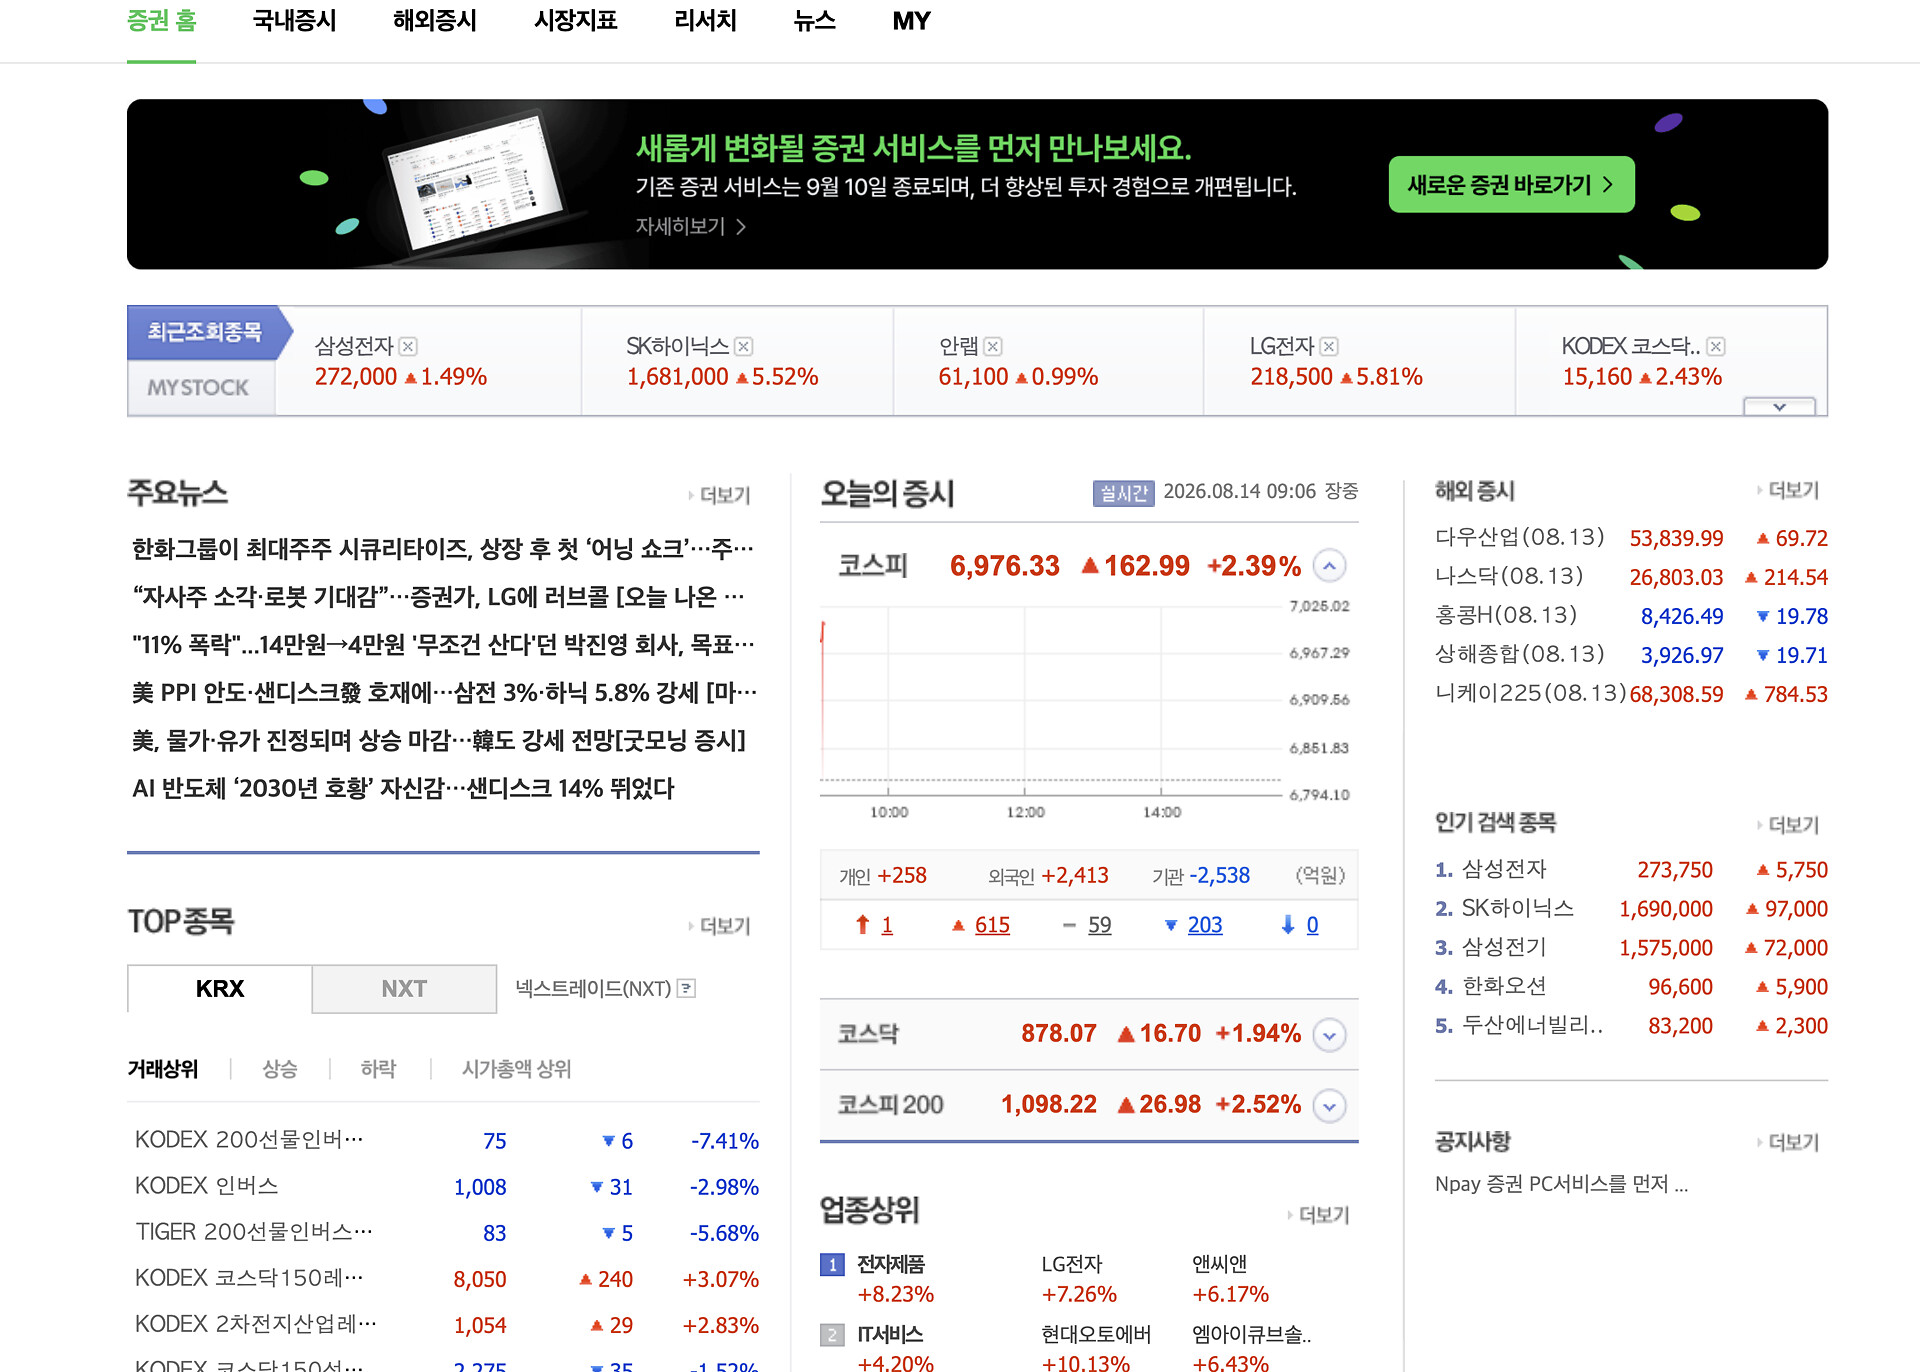Open the 美 PPI 안도 news headline
The height and width of the screenshot is (1372, 1920).
click(444, 693)
